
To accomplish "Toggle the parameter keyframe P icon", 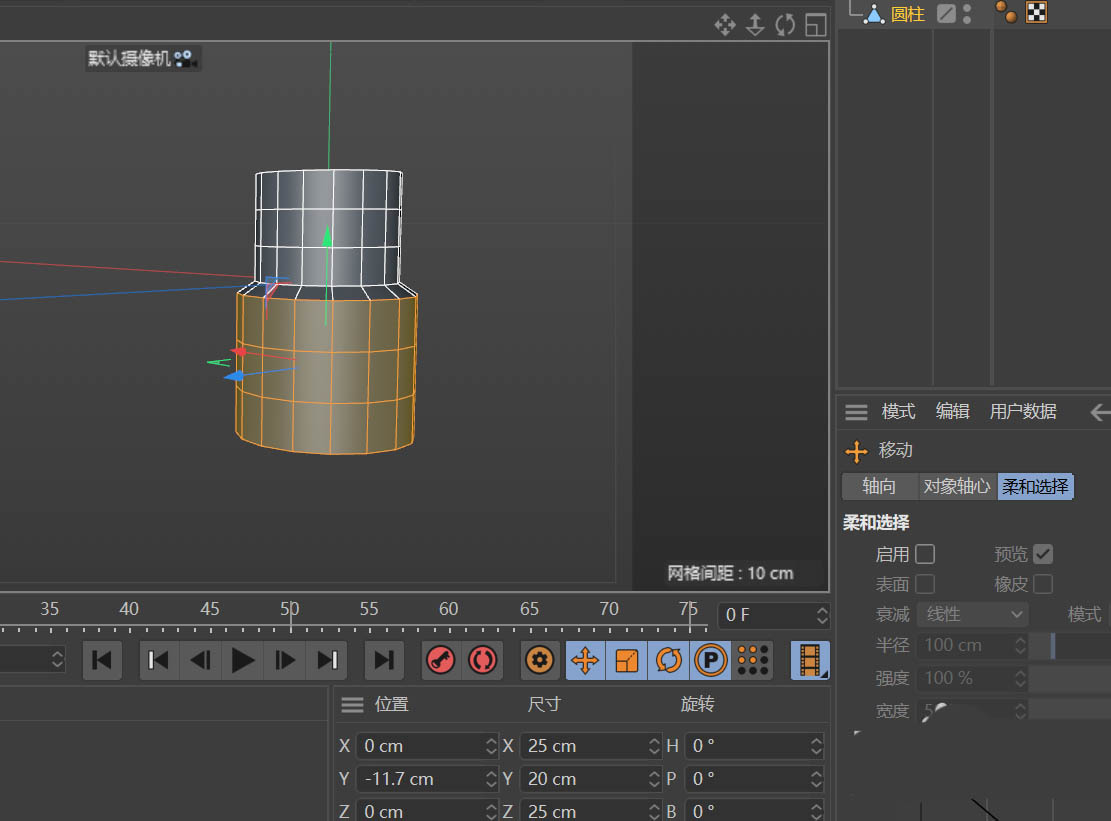I will tap(710, 660).
